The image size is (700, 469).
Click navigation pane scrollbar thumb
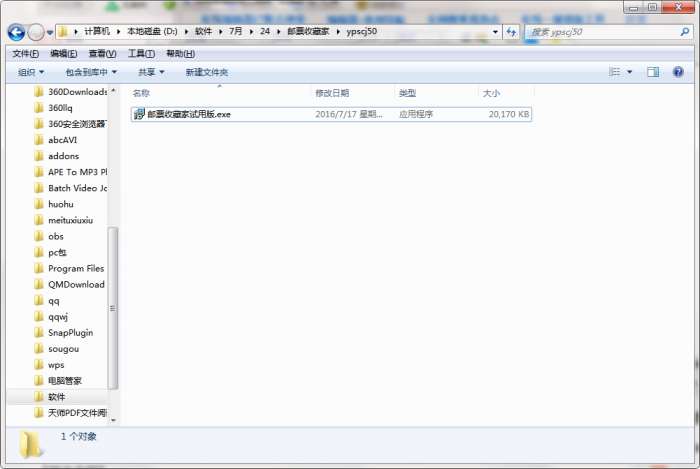click(x=112, y=308)
